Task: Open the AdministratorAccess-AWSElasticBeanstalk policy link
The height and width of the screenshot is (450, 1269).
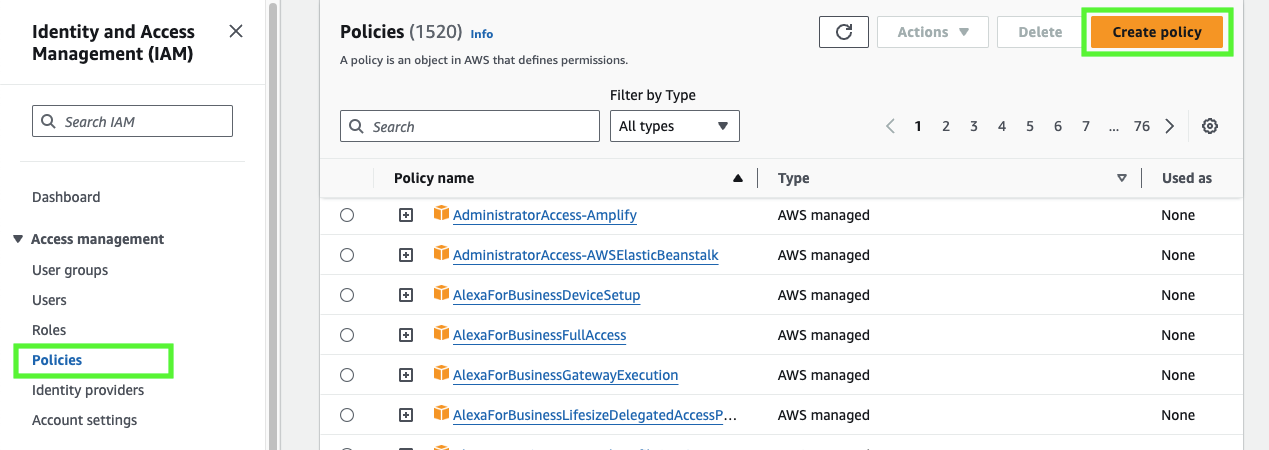Action: pos(585,255)
